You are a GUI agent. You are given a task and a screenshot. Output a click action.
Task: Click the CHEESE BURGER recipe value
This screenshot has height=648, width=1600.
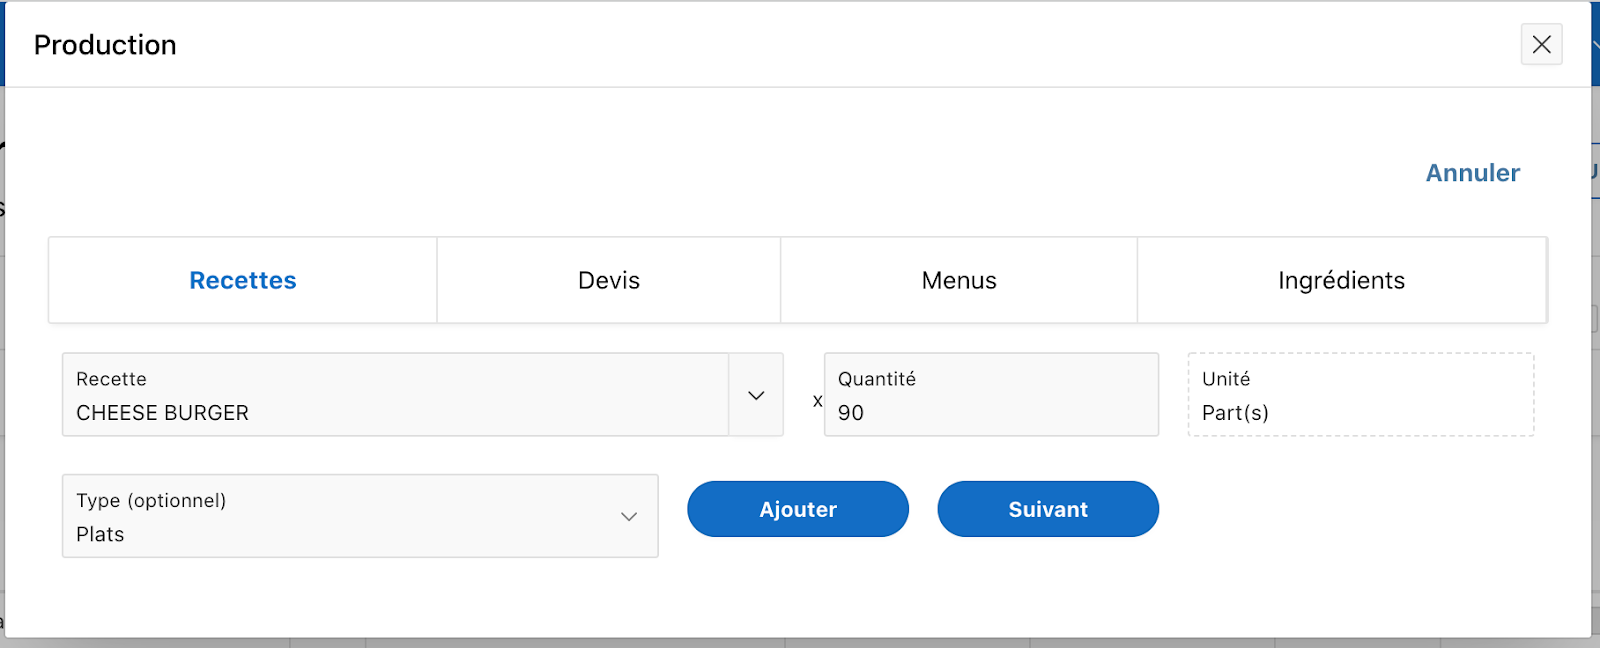coord(162,413)
